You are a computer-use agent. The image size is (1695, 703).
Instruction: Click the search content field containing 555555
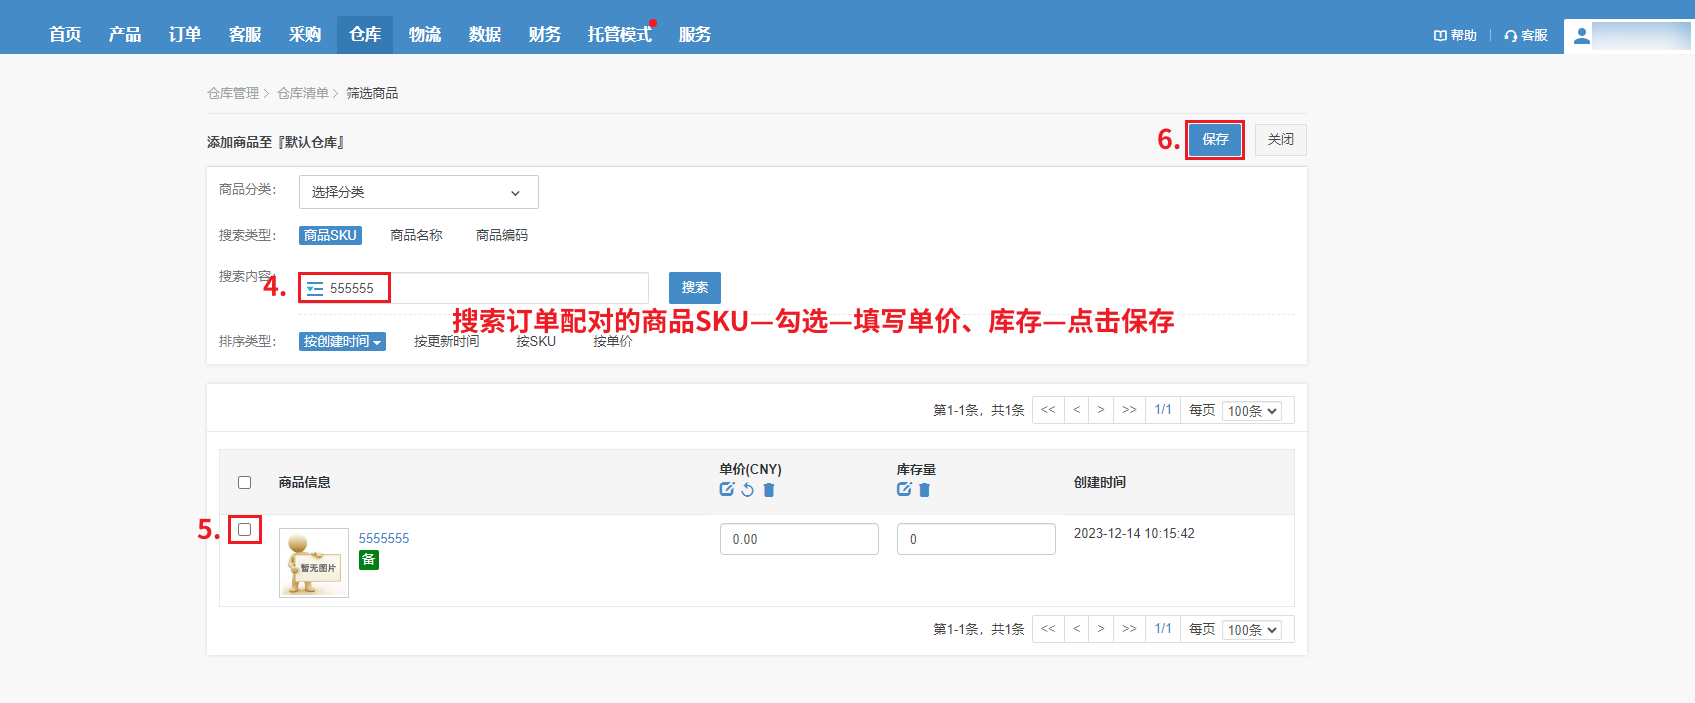tap(474, 288)
